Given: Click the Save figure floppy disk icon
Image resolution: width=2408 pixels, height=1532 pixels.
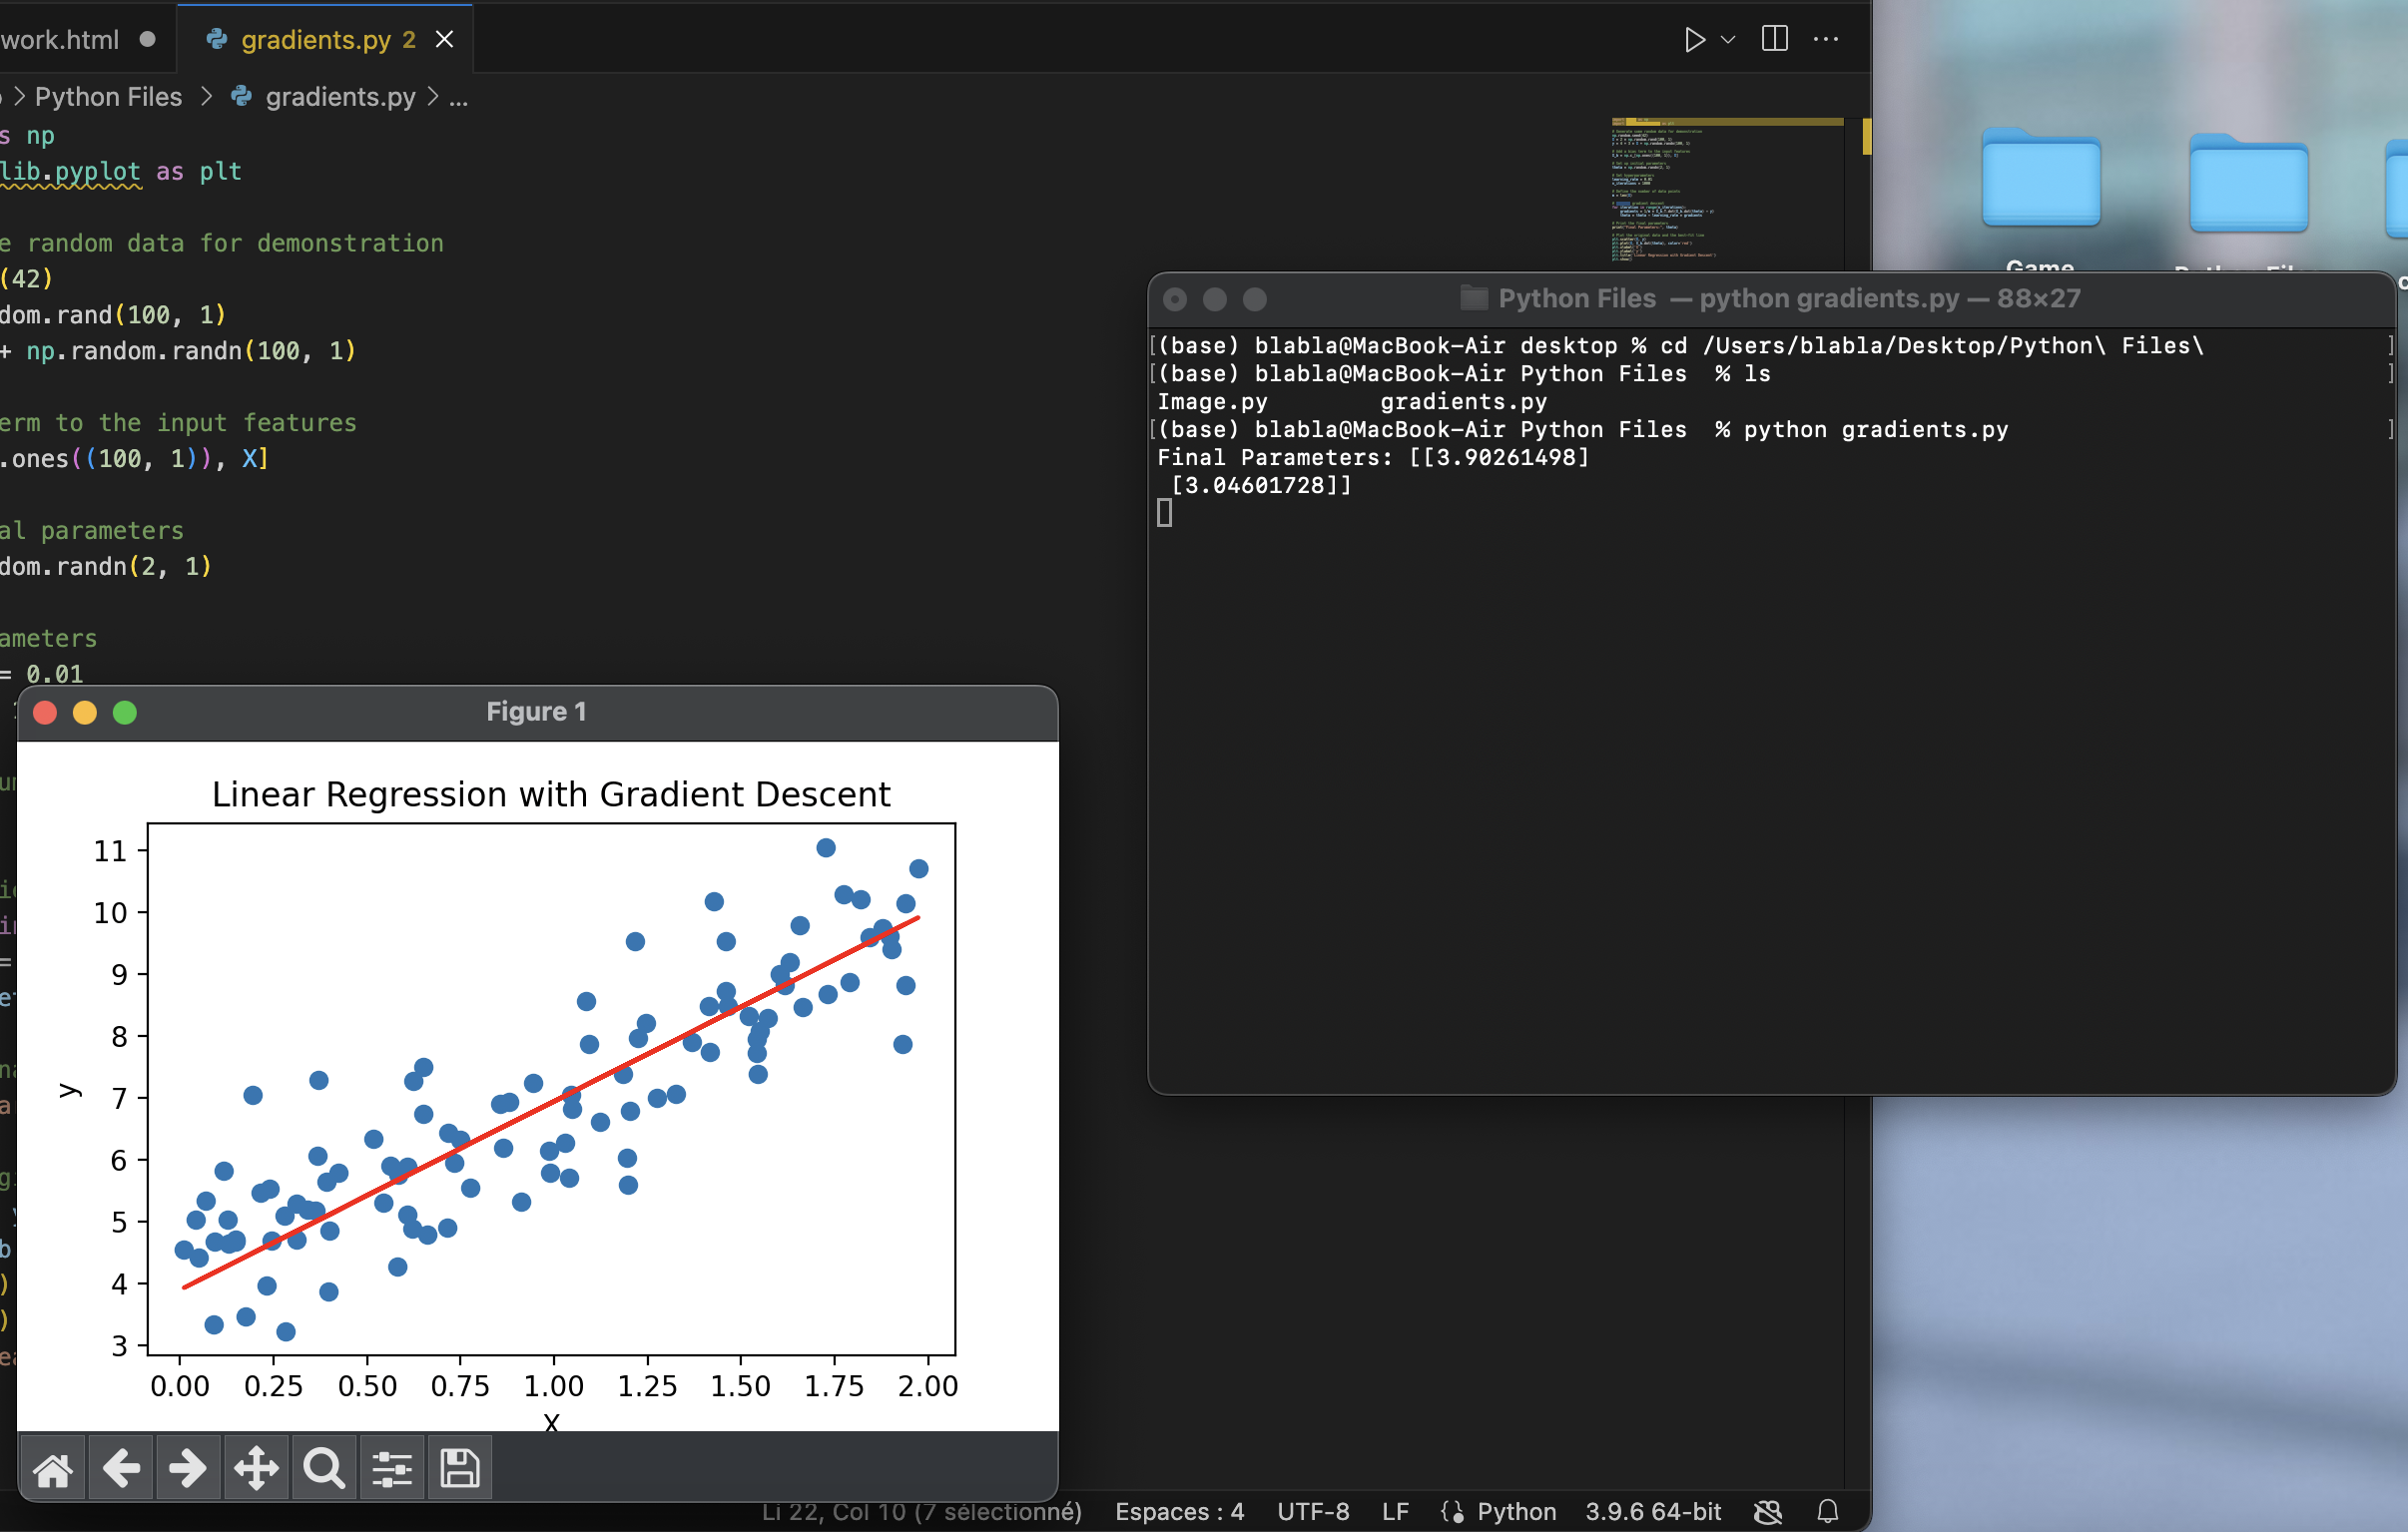Looking at the screenshot, I should click(x=460, y=1469).
